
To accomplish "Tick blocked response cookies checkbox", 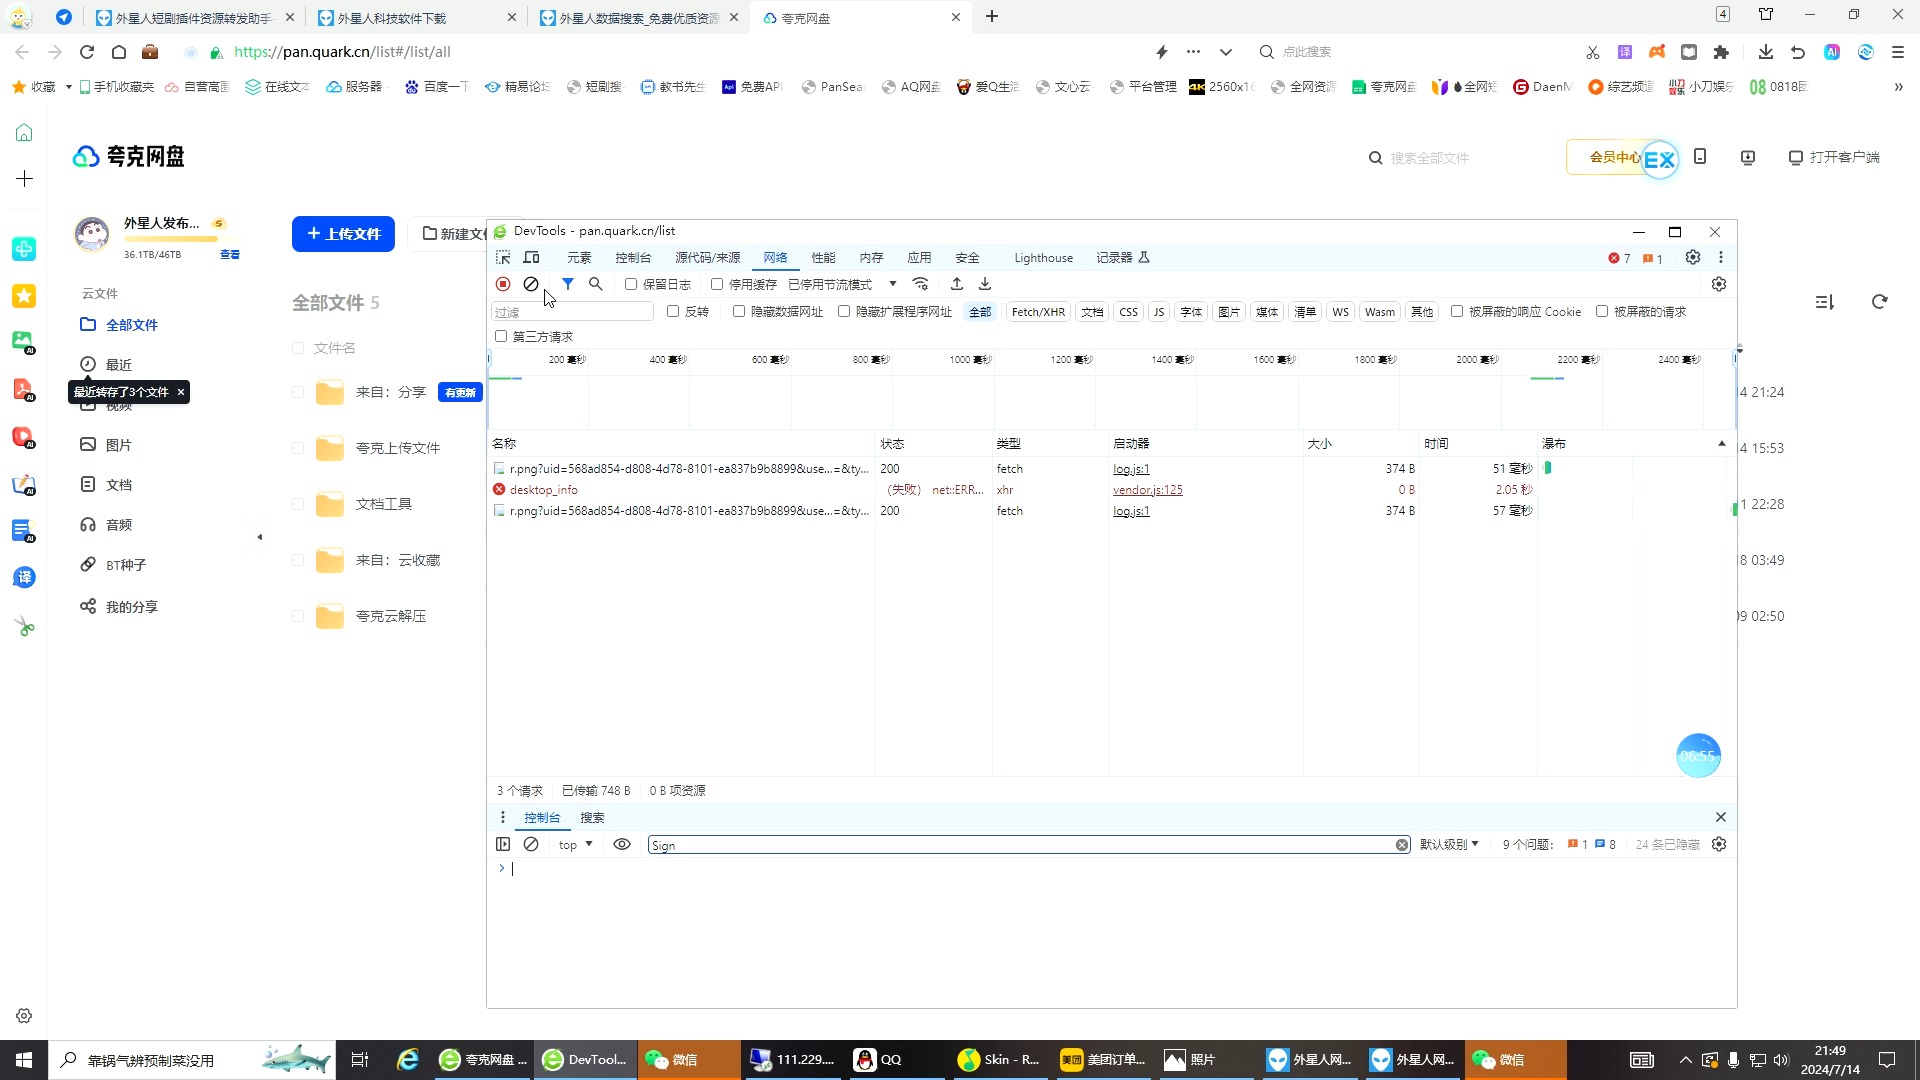I will [1457, 312].
